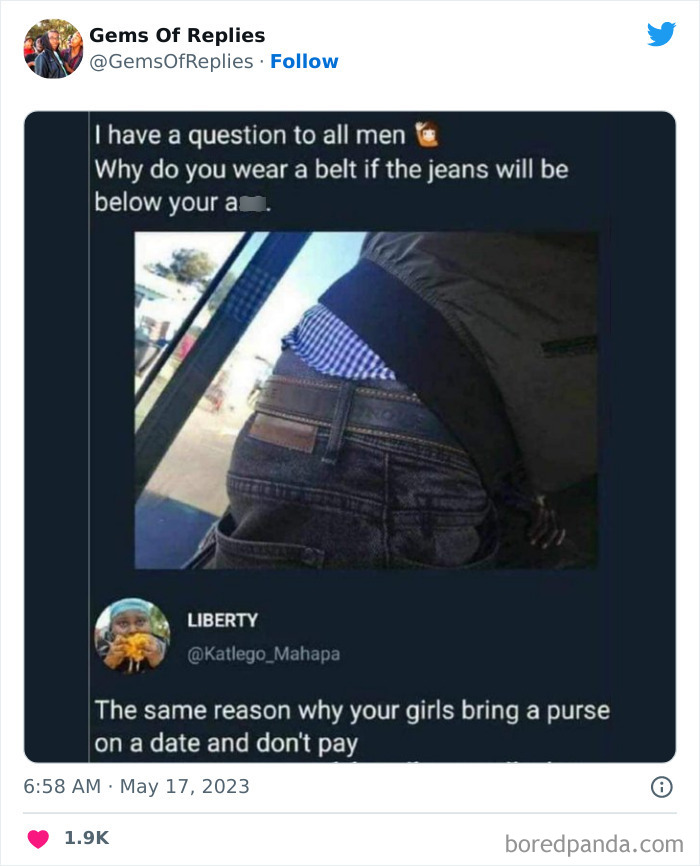This screenshot has width=700, height=866.
Task: Open the @GemsOfReplies handle
Action: coord(171,61)
